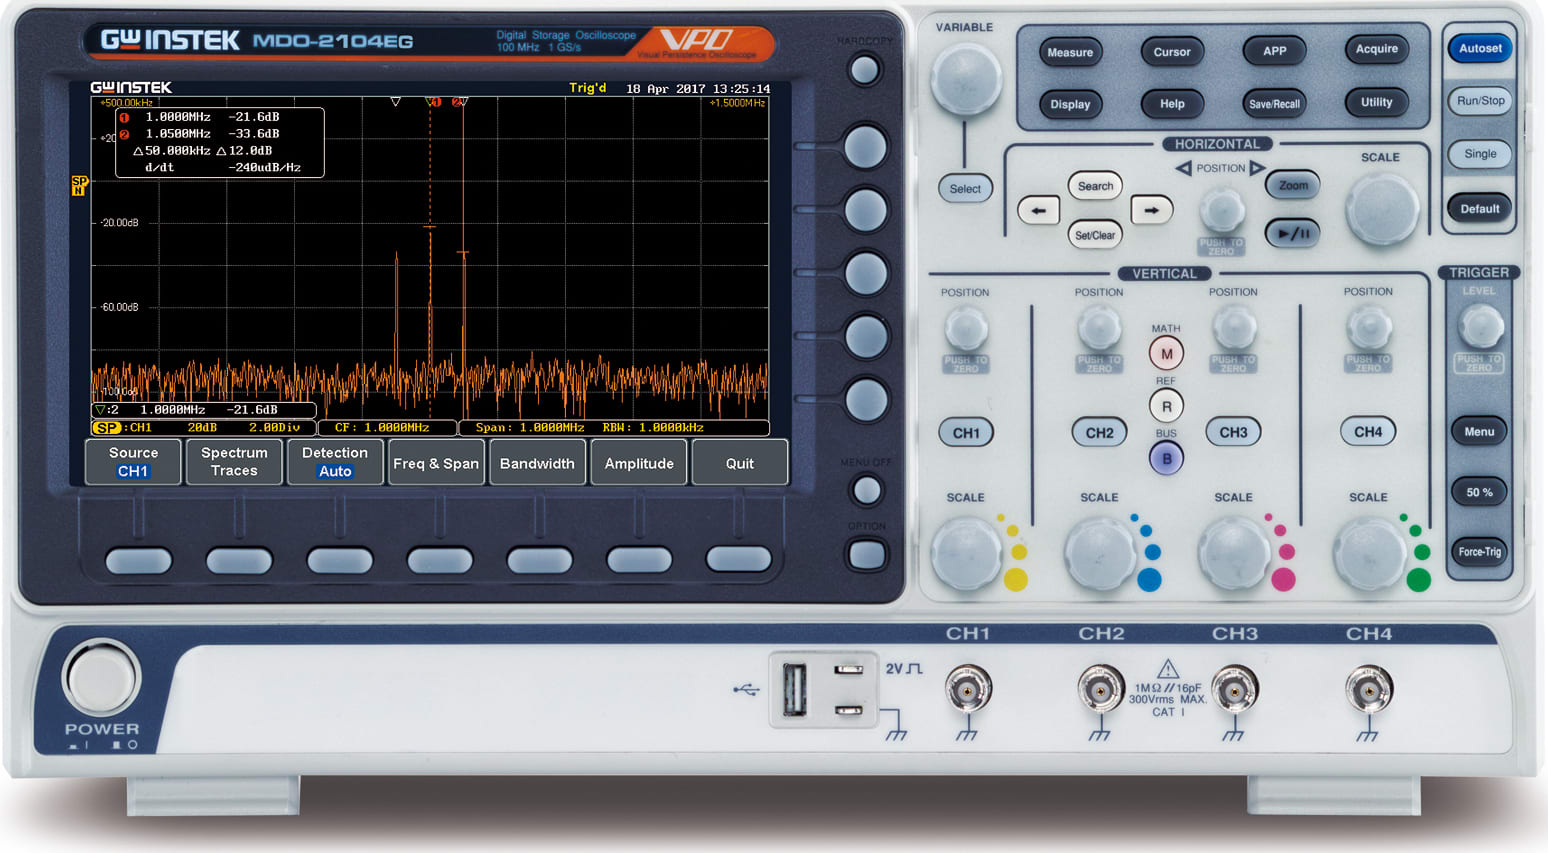Screen dimensions: 1548x853
Task: Click the CH4 vertical SCALE knob
Action: tap(1368, 553)
